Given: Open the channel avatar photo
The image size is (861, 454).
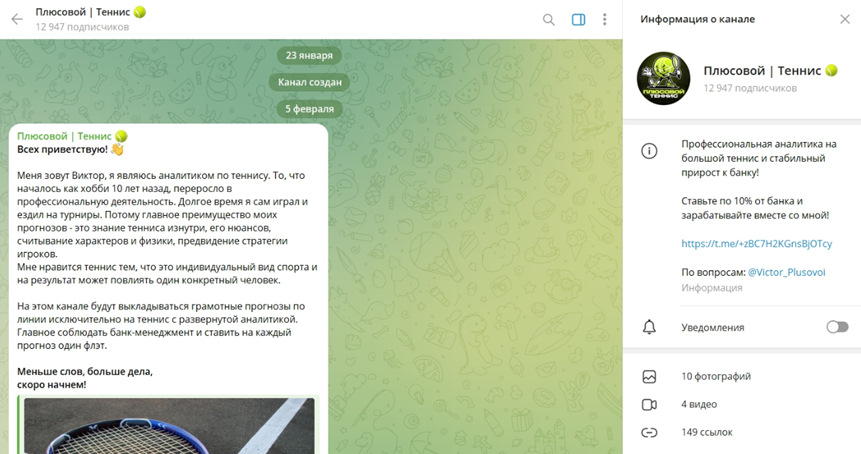Looking at the screenshot, I should (663, 79).
